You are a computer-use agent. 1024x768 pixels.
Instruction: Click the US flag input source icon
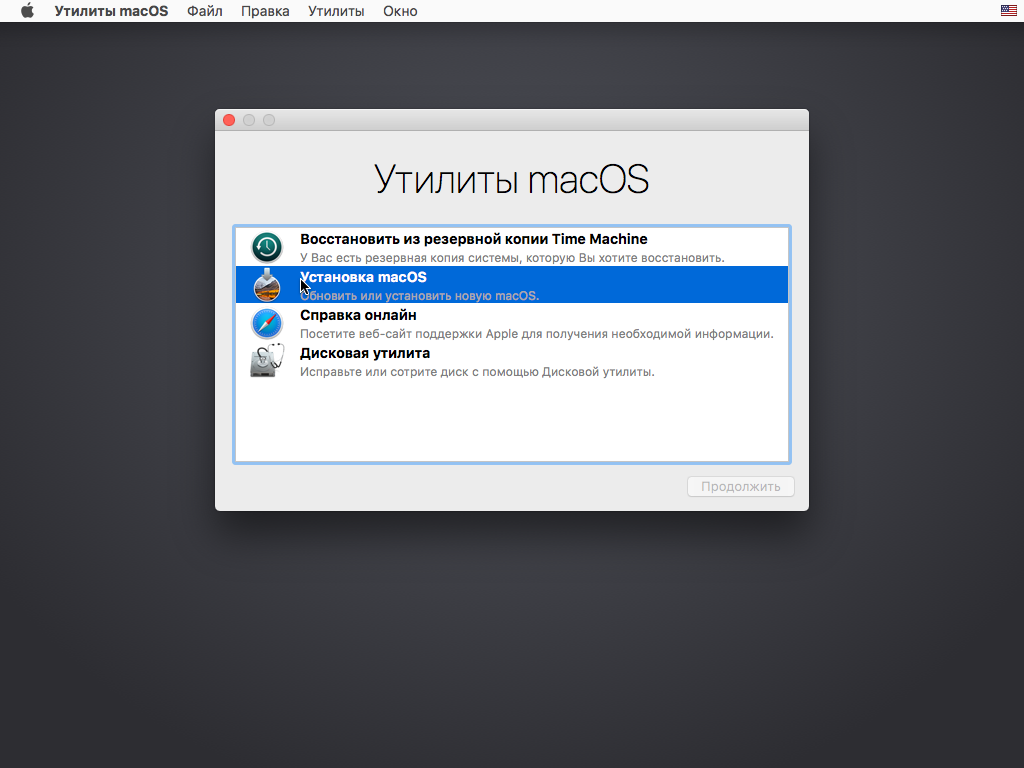[x=1008, y=11]
